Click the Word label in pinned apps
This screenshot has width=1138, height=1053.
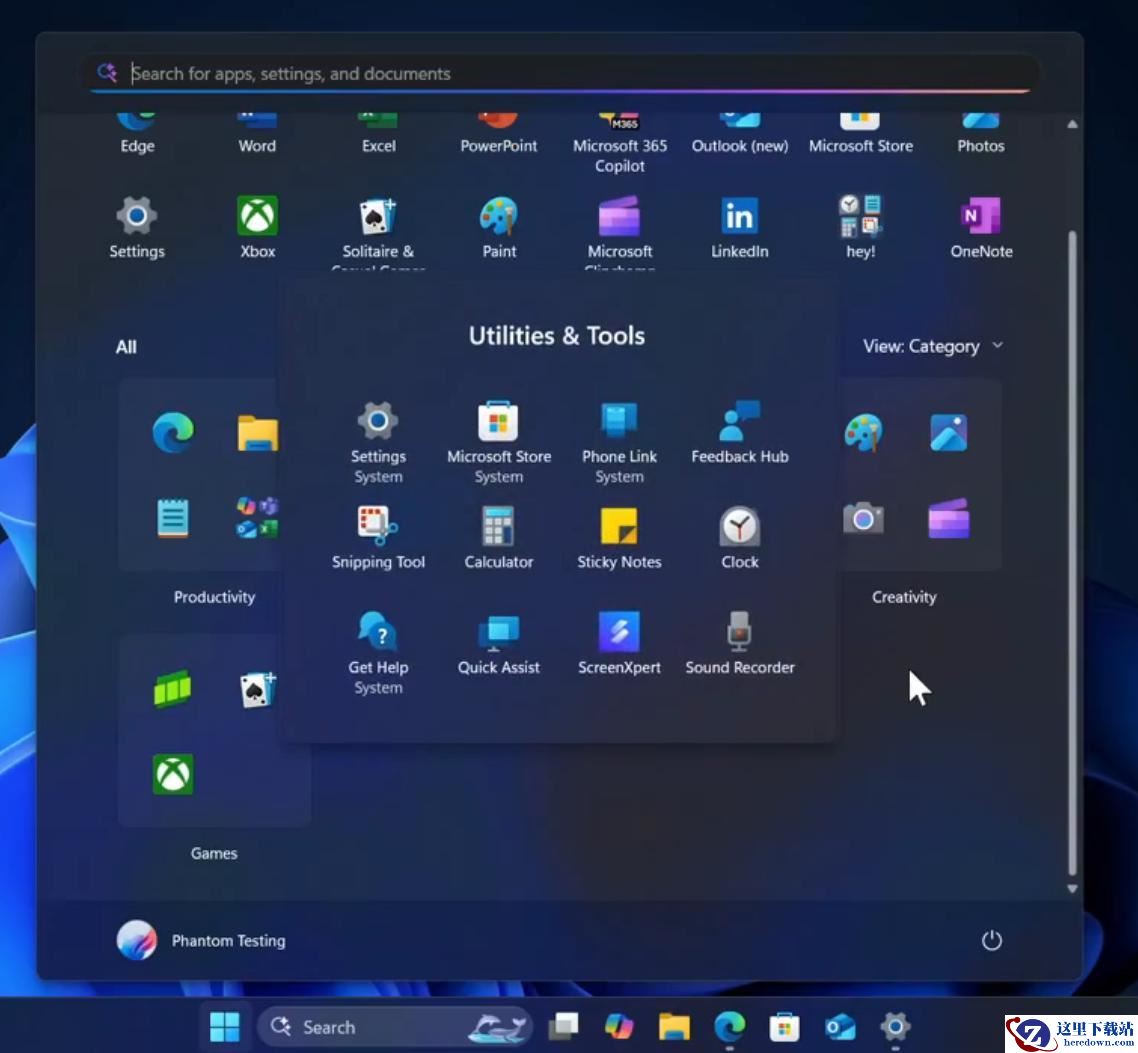tap(257, 146)
